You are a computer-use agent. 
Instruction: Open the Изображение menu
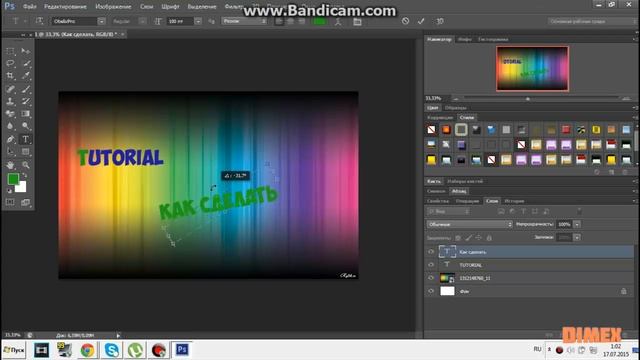click(113, 7)
